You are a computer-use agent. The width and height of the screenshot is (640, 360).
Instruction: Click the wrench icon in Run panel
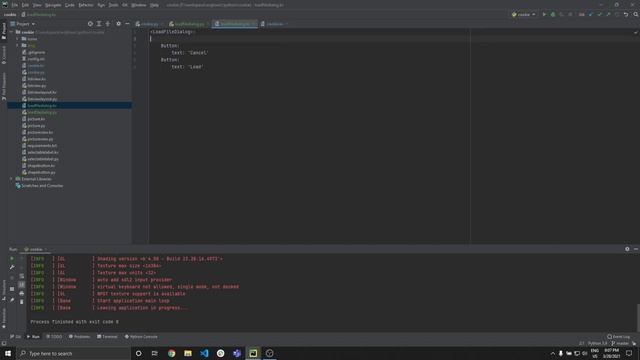tap(12, 267)
